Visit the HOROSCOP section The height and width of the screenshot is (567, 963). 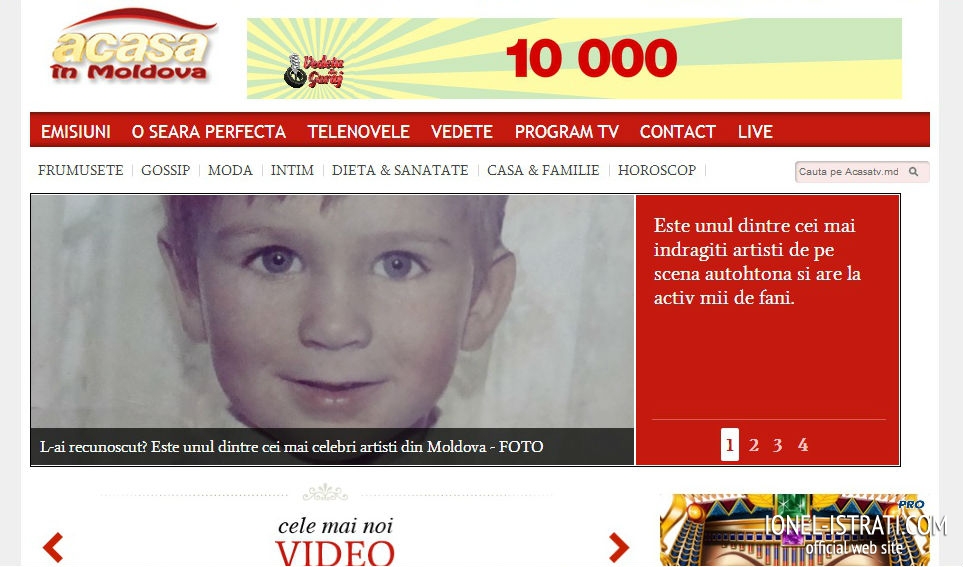[657, 170]
